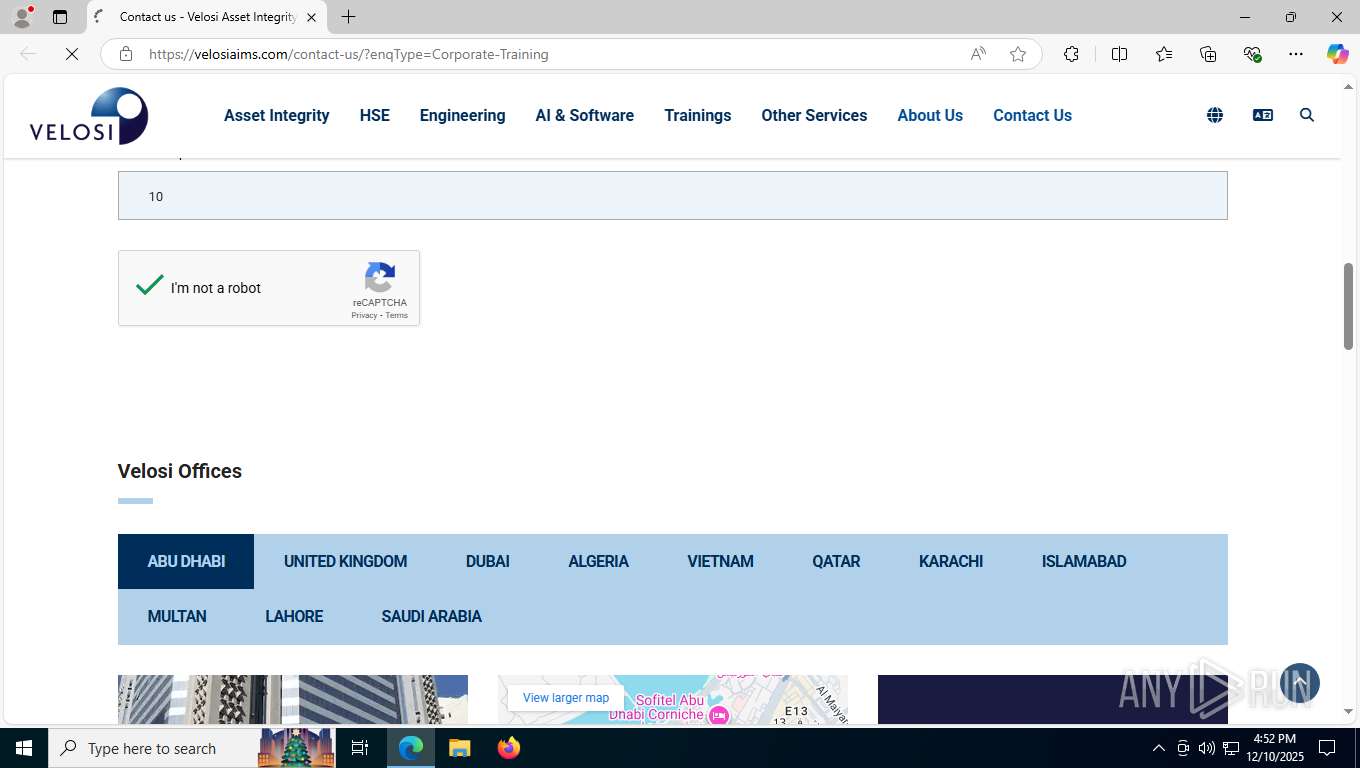Open the volume icon in system tray
This screenshot has height=768, width=1360.
click(x=1207, y=748)
